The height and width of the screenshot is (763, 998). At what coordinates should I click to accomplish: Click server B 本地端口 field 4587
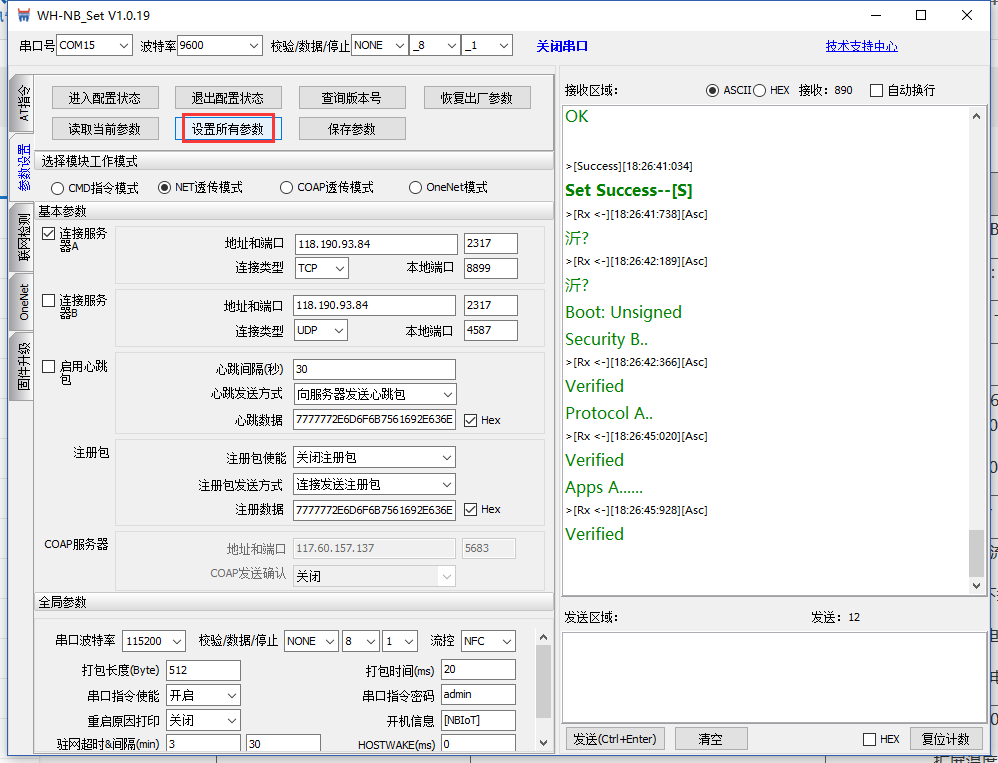(491, 331)
